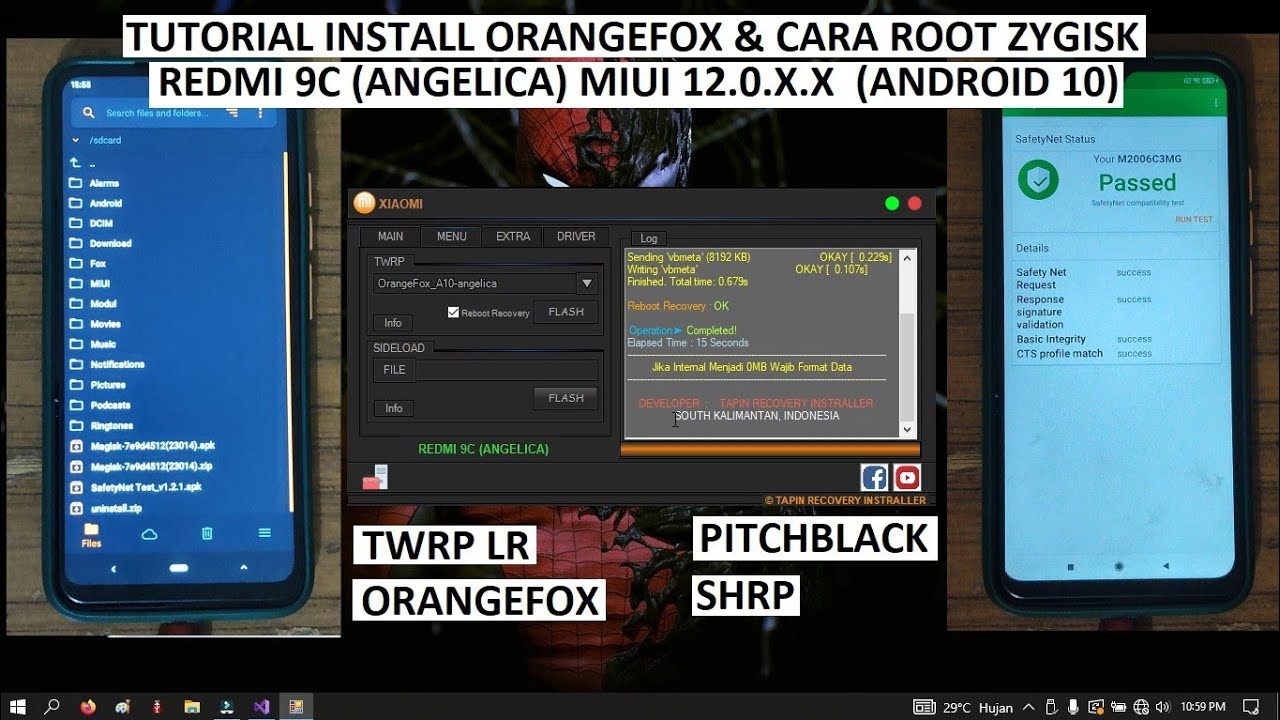
Task: Toggle the Reboot Recovery checkbox
Action: pos(453,312)
